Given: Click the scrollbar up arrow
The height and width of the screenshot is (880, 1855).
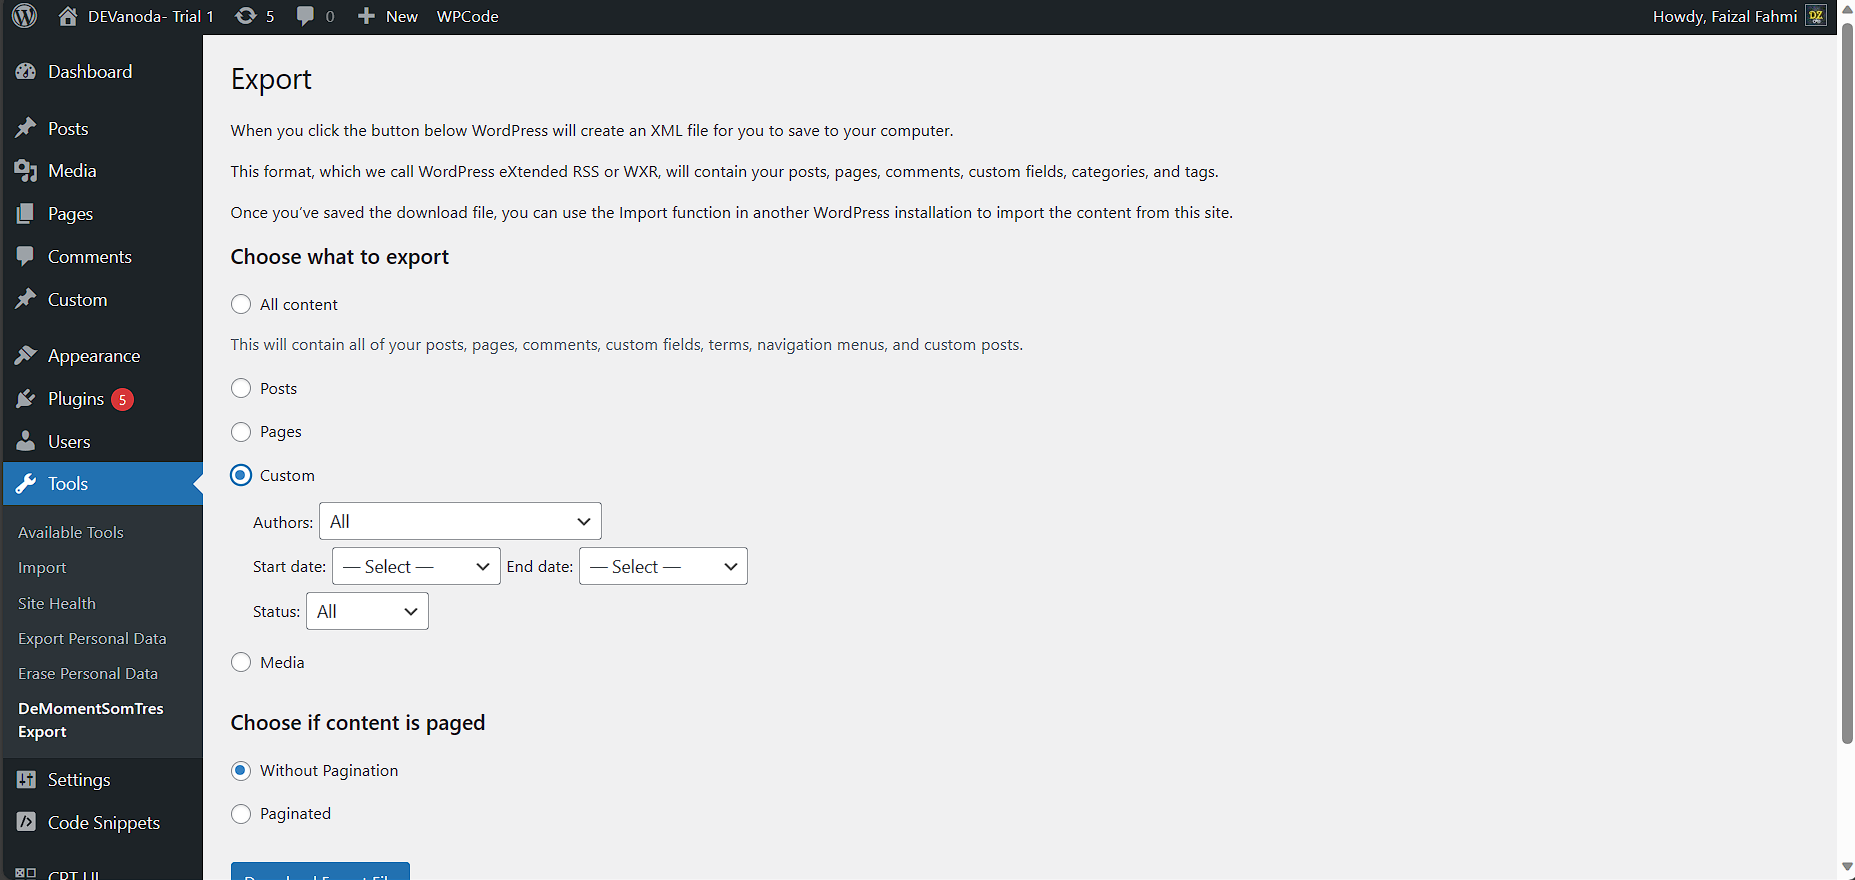Looking at the screenshot, I should click(x=1847, y=9).
